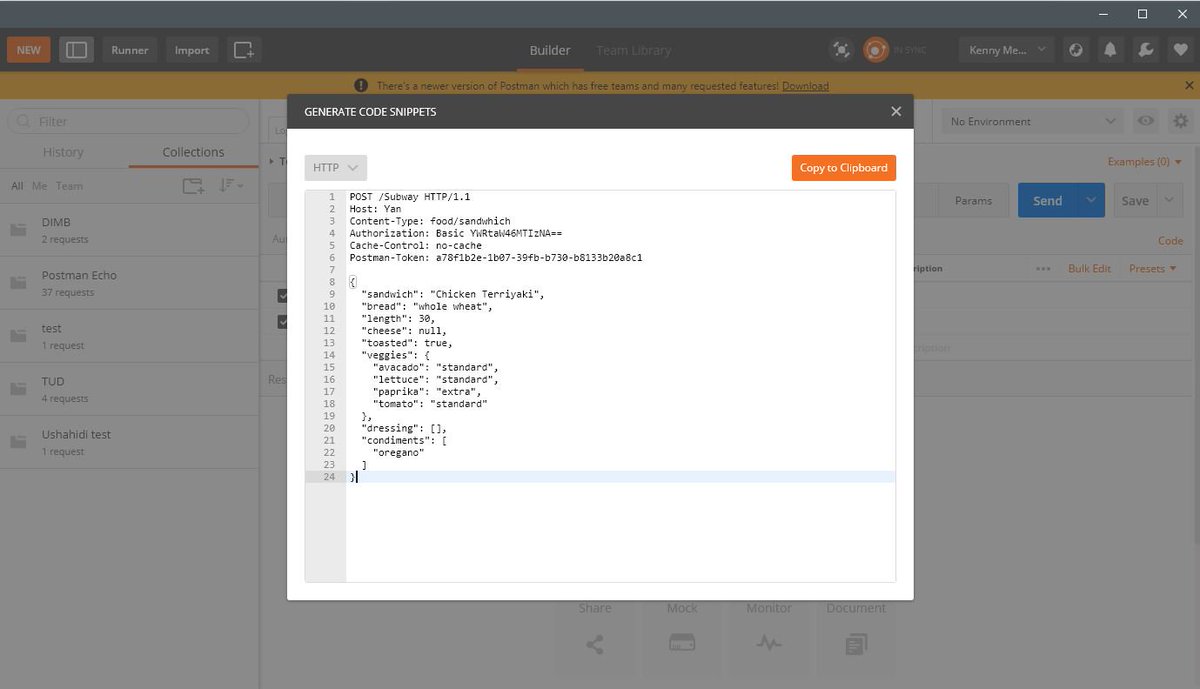Click the "oregano" line in code
Screen dimensions: 1200x689
pyautogui.click(x=398, y=452)
